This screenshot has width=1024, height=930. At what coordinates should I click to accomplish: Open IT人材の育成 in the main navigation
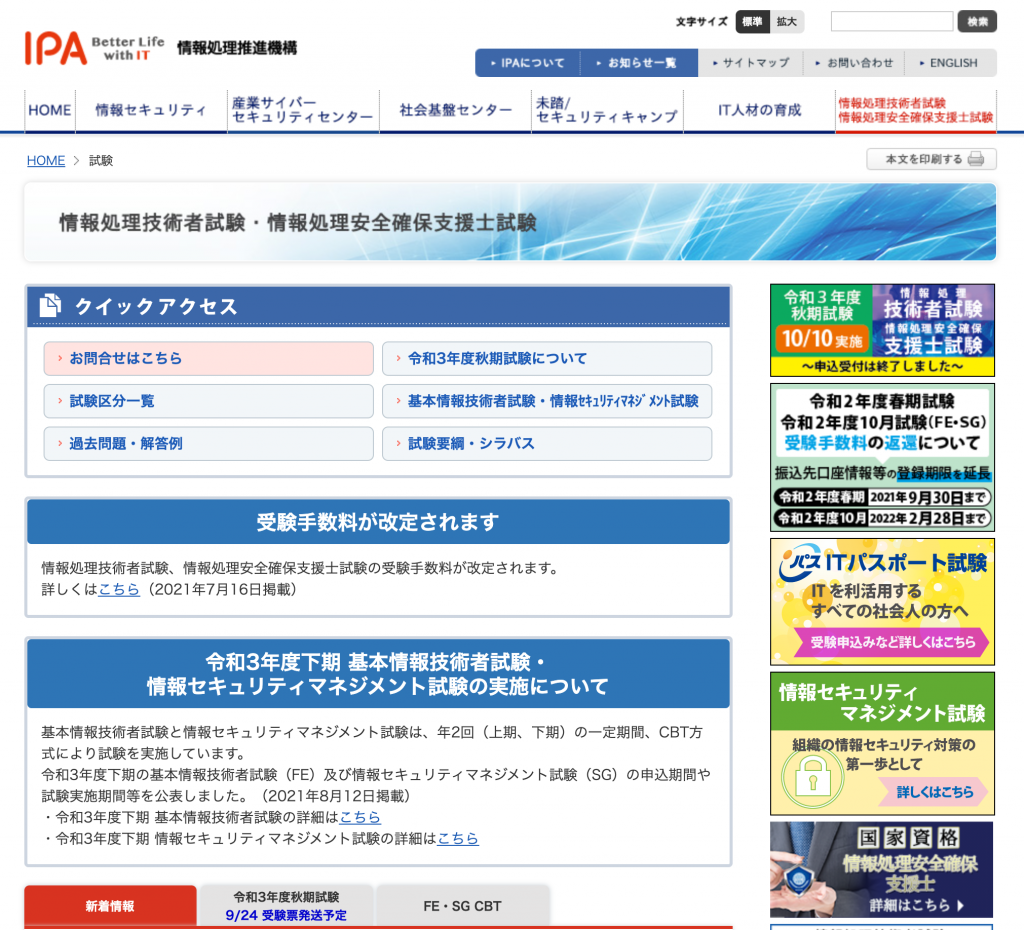[x=760, y=110]
